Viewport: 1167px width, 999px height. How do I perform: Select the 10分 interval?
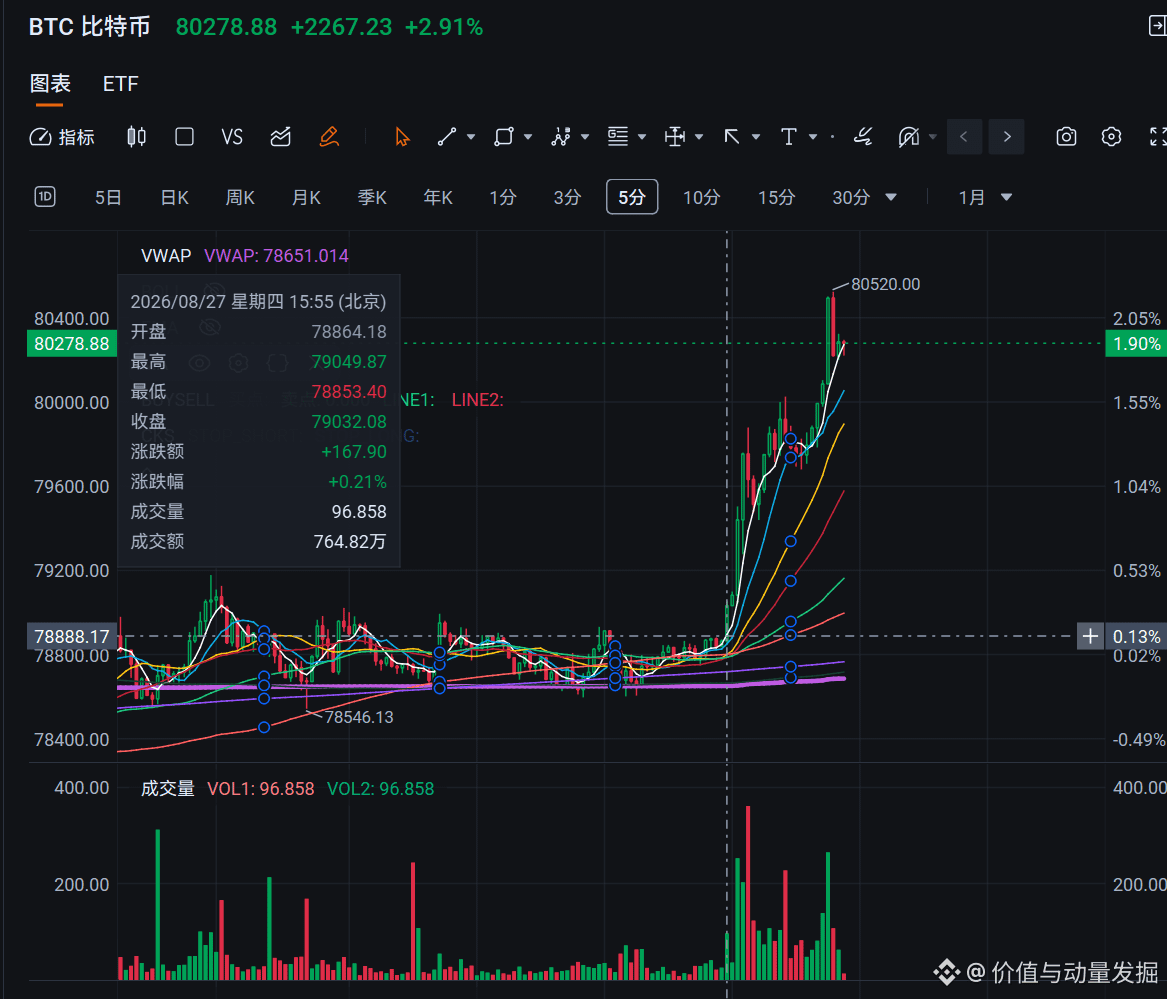701,197
